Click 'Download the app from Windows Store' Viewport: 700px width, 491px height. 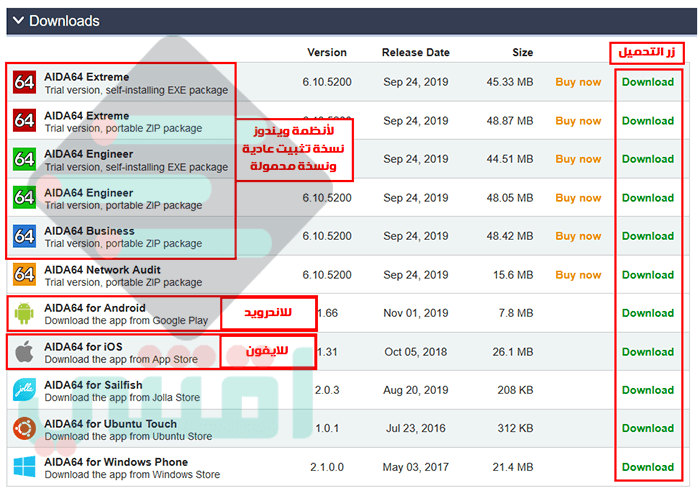pyautogui.click(x=132, y=474)
